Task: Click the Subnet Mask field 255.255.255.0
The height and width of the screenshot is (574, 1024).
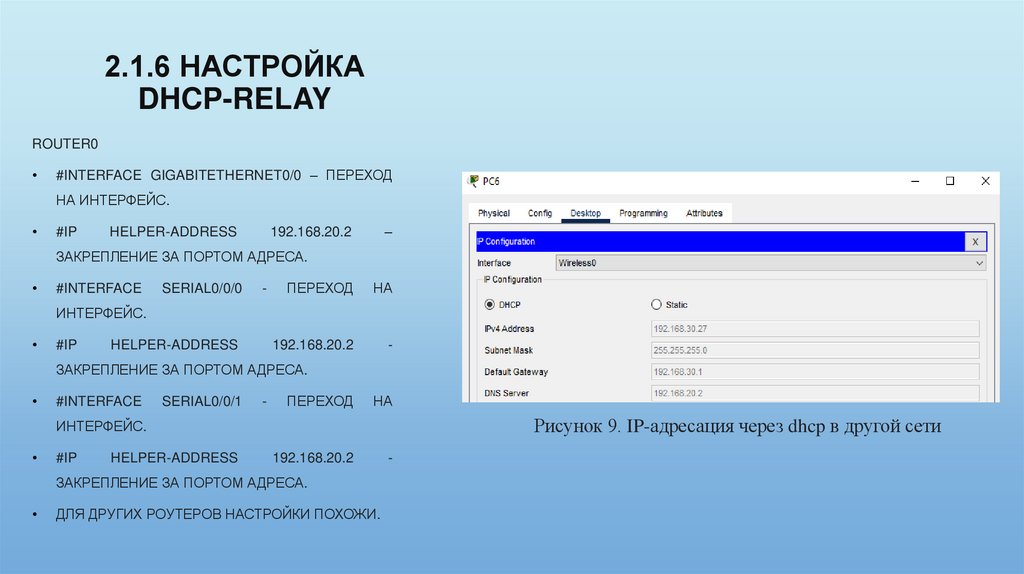Action: [815, 351]
